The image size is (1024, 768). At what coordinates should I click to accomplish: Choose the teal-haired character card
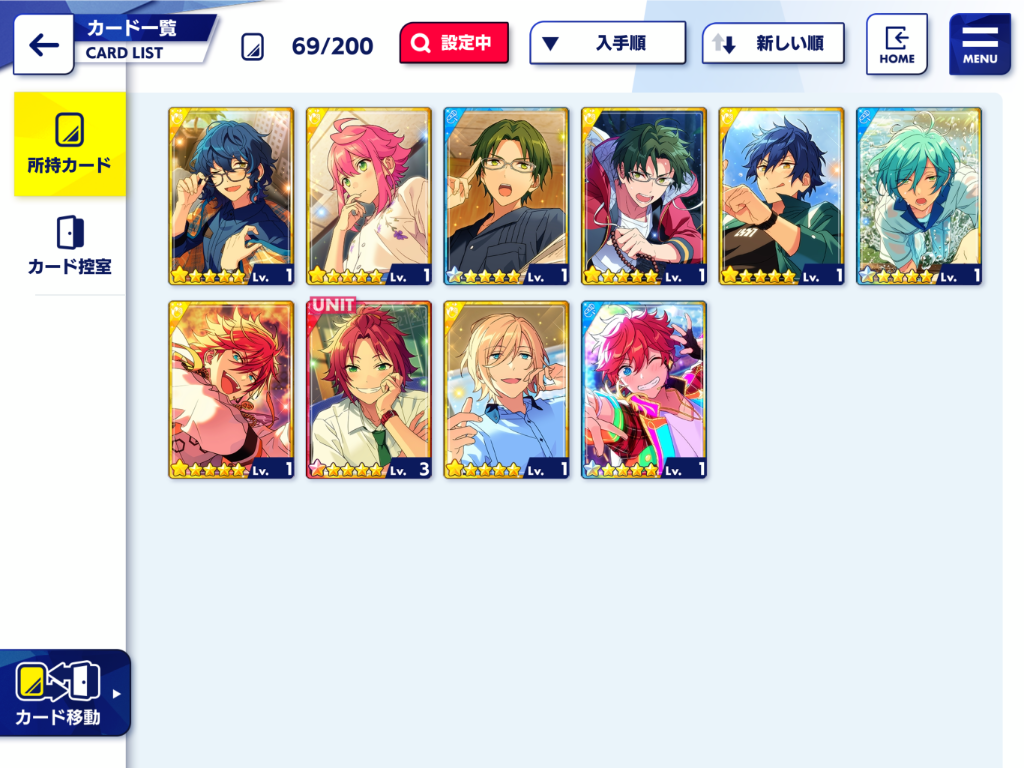(x=919, y=196)
